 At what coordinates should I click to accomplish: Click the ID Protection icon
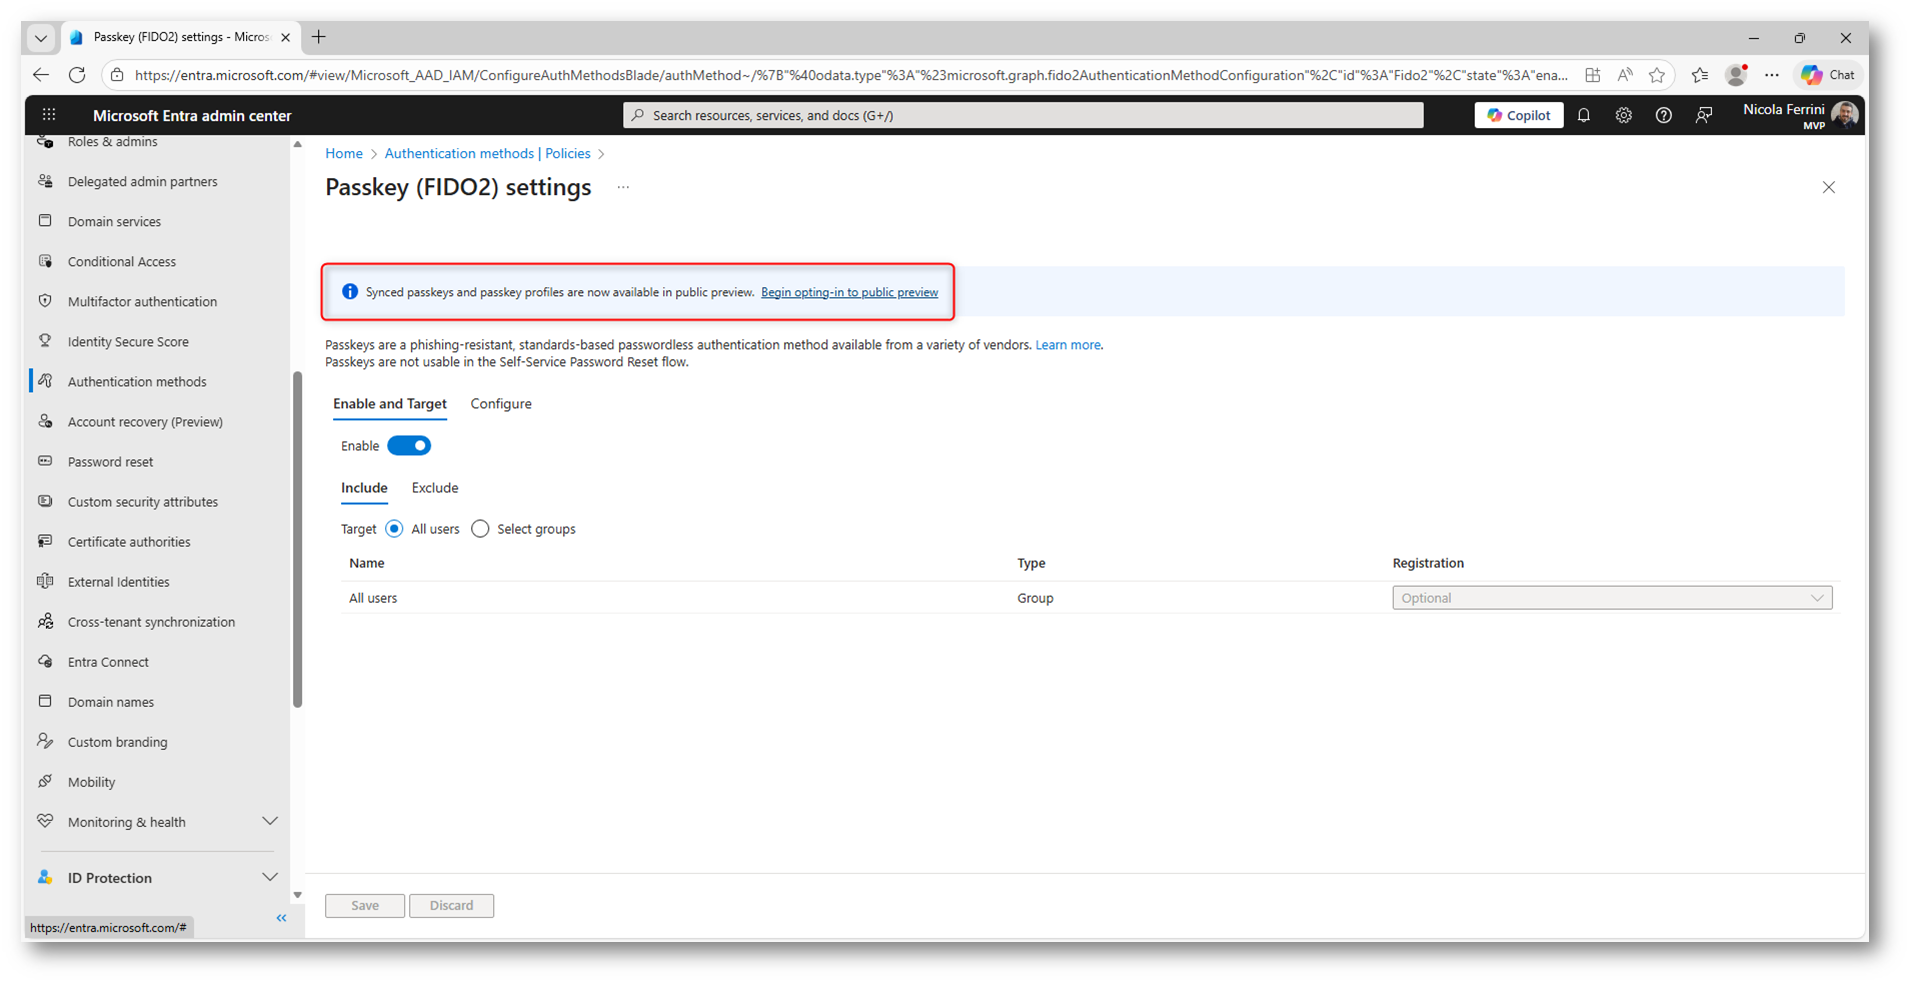[x=45, y=877]
